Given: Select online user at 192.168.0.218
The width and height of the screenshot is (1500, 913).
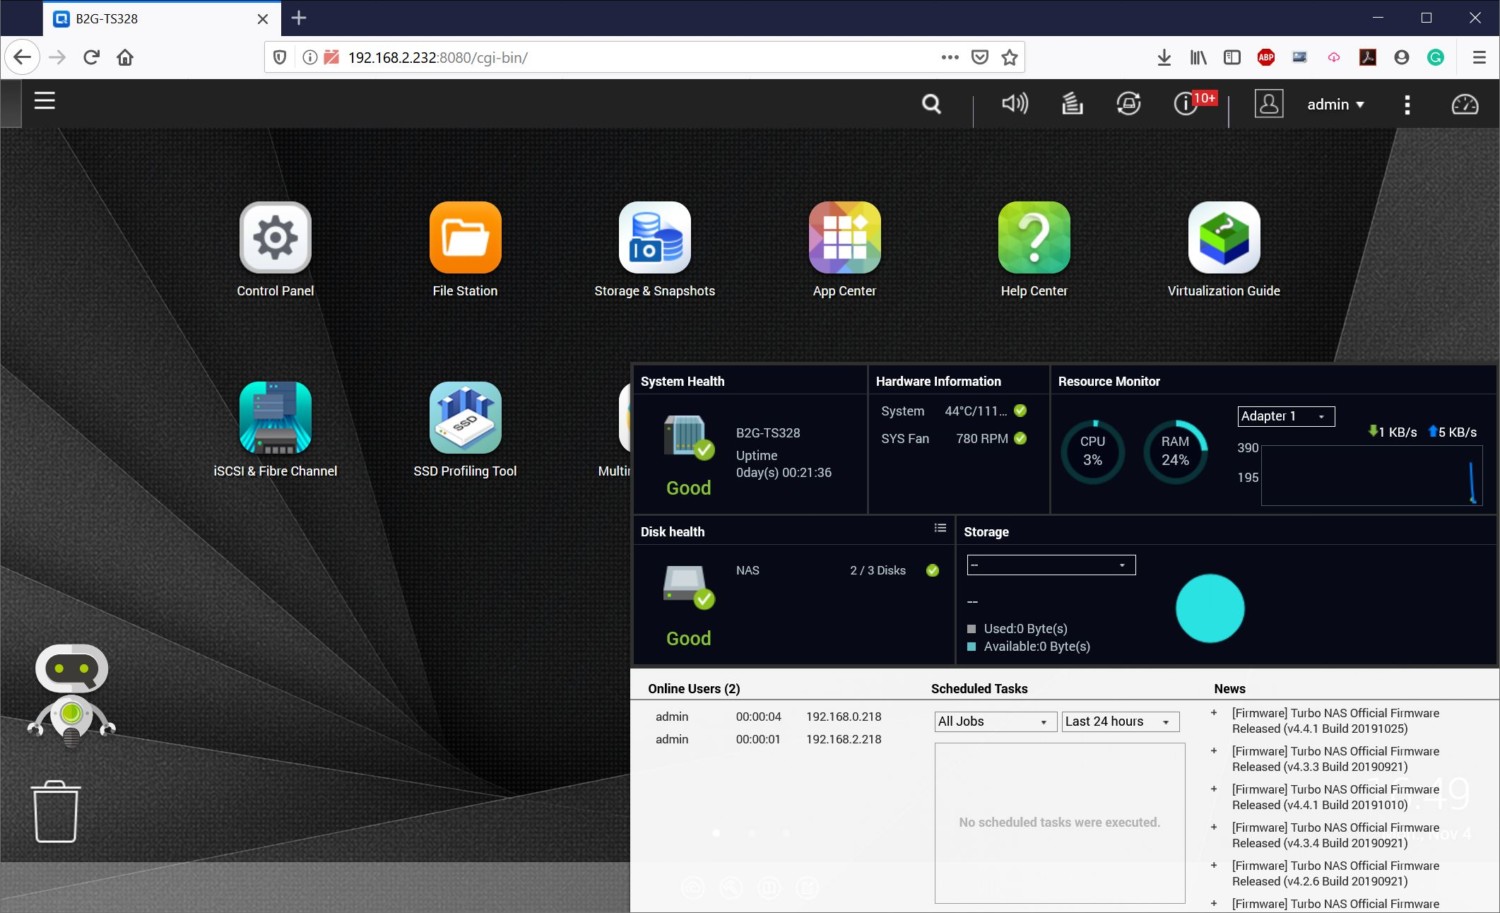Looking at the screenshot, I should (768, 717).
